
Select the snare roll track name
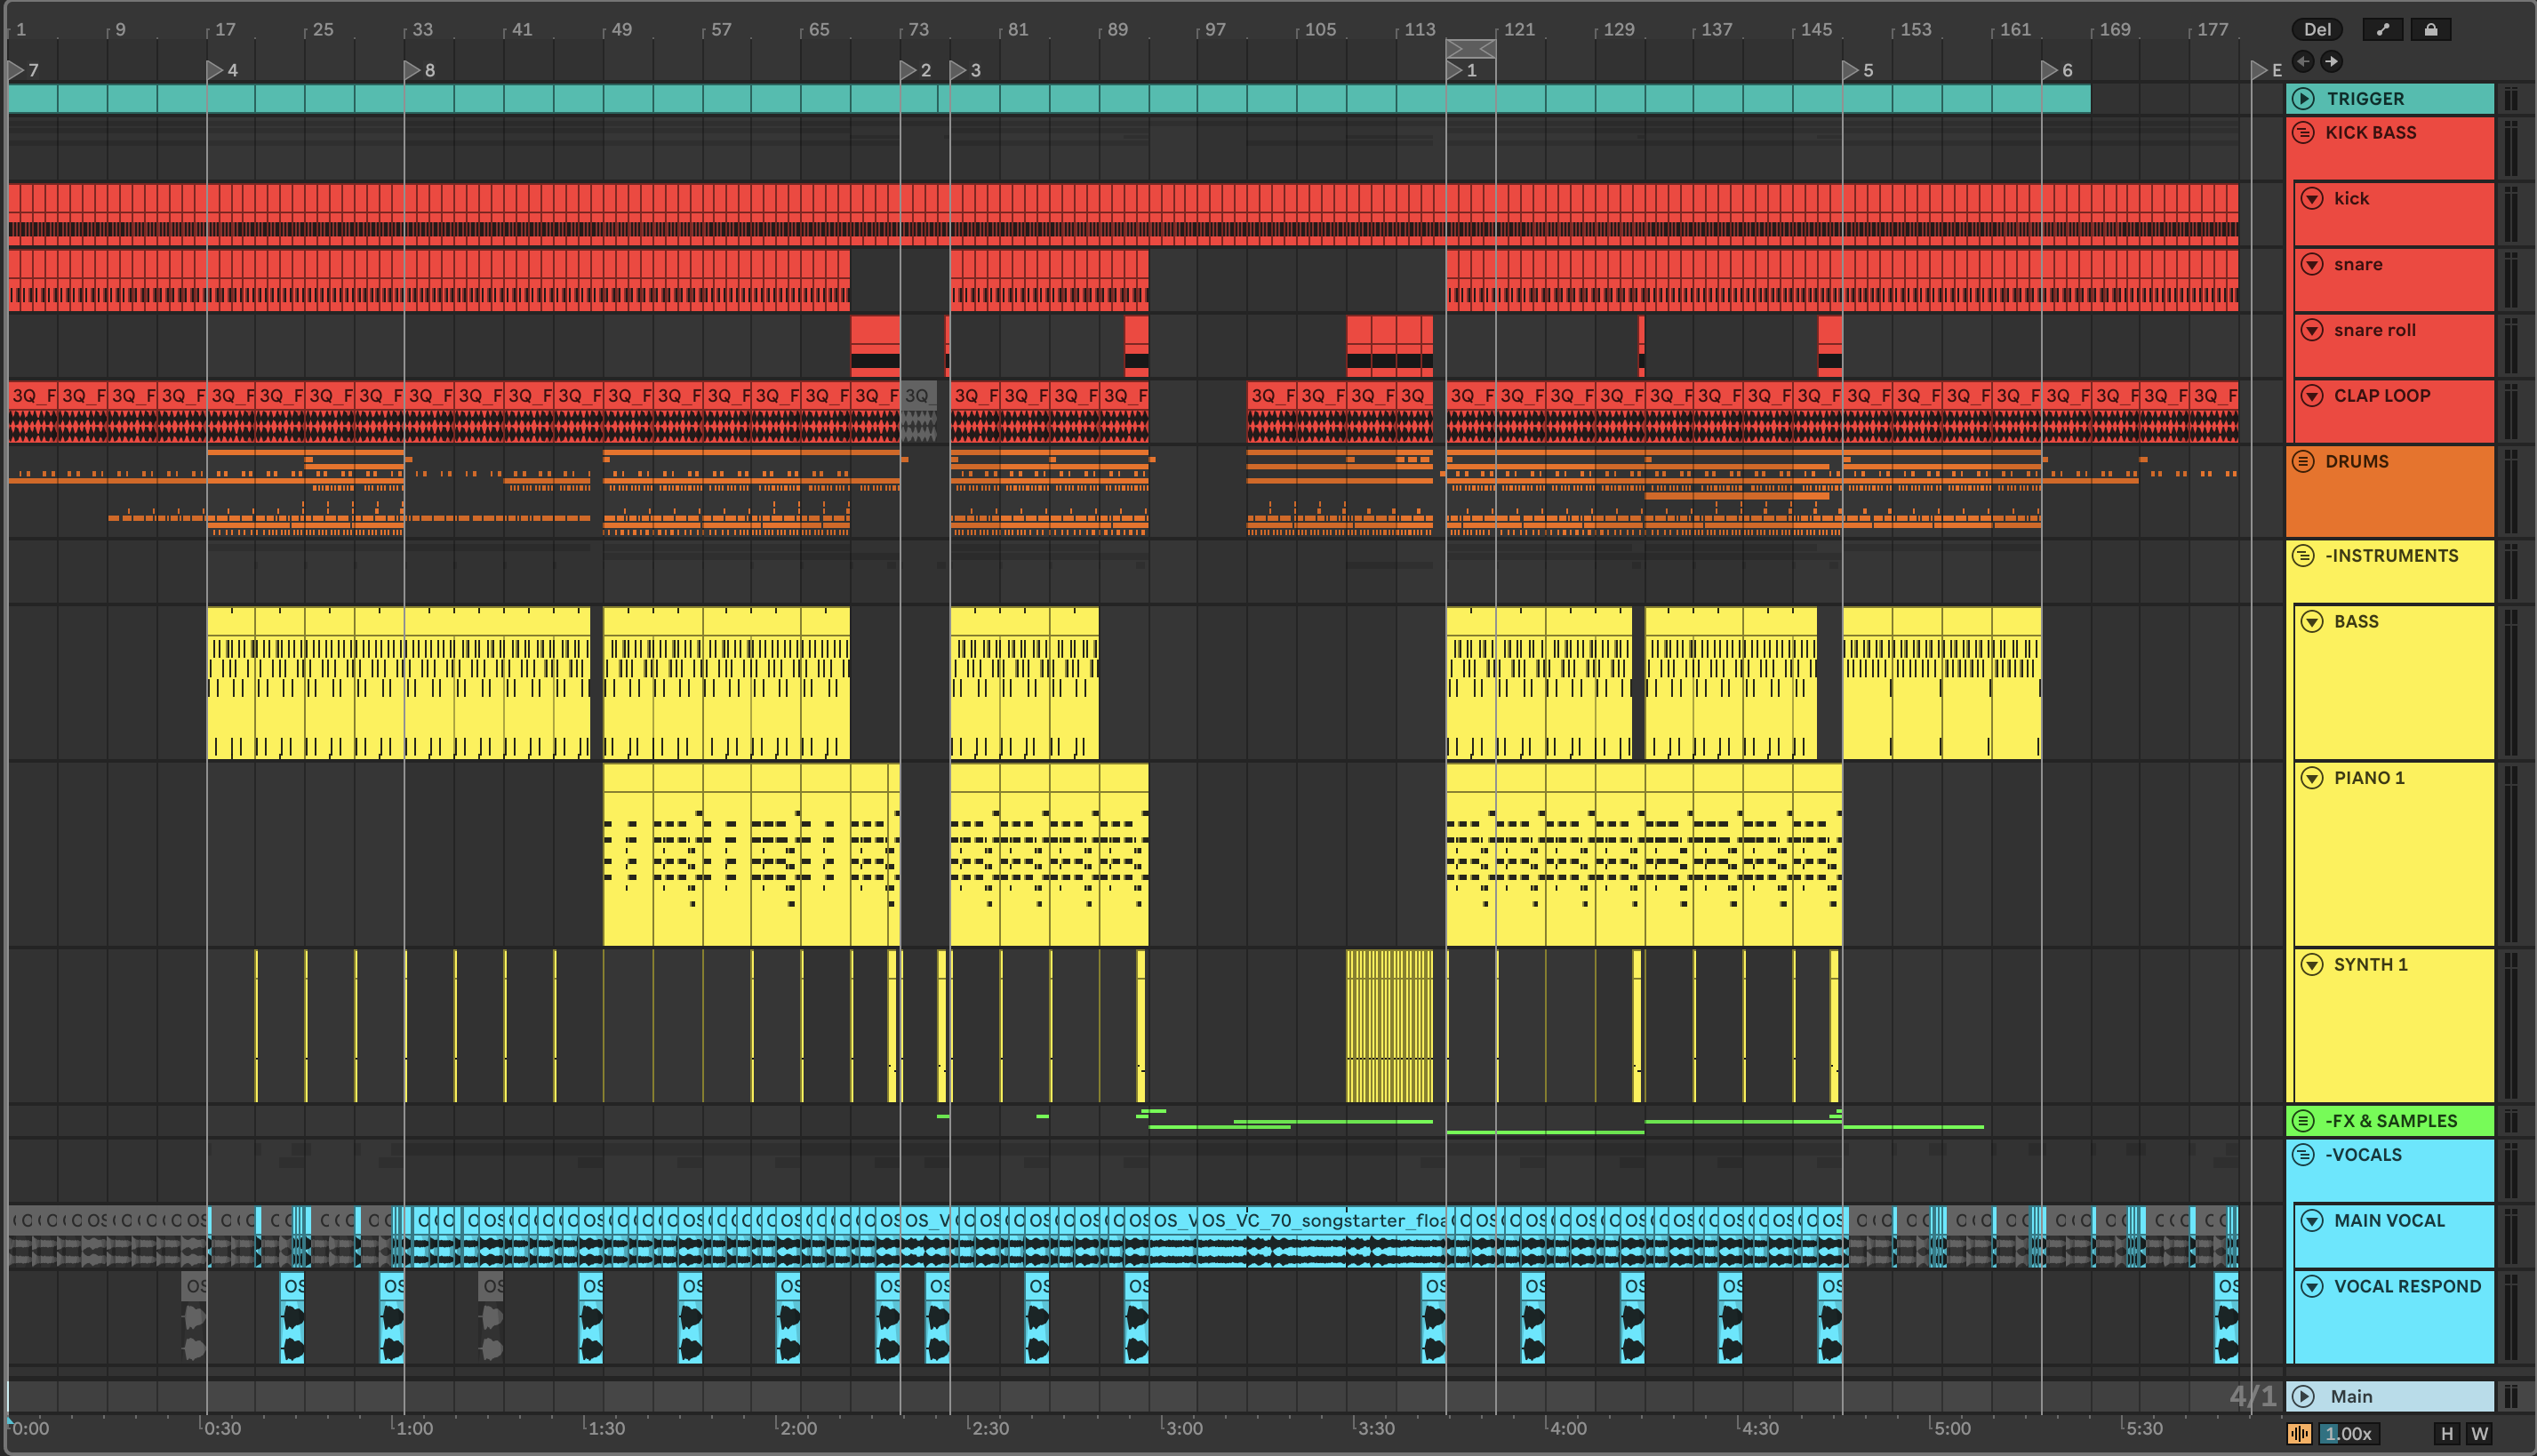pos(2374,330)
